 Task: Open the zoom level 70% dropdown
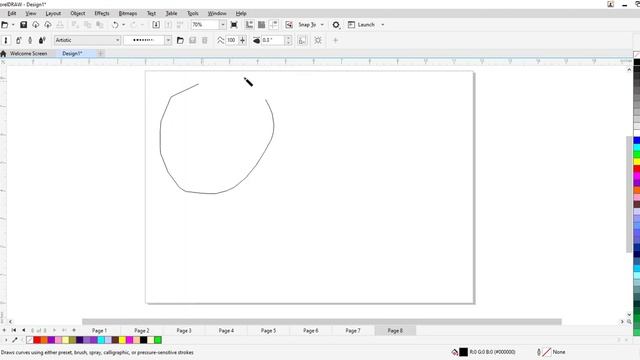pos(222,25)
